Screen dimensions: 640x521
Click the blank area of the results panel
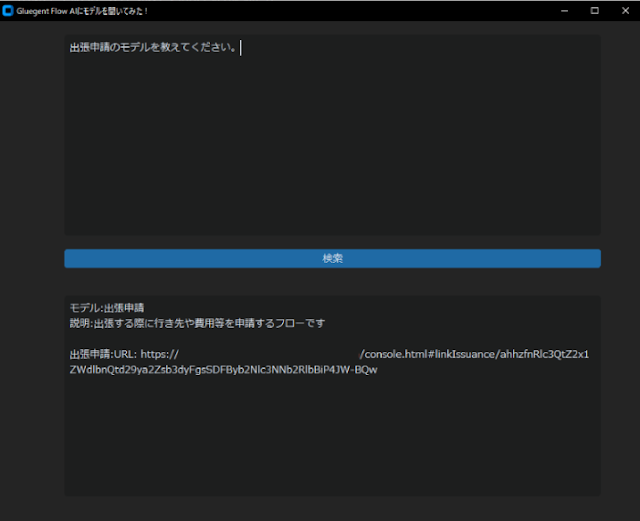coord(332,440)
